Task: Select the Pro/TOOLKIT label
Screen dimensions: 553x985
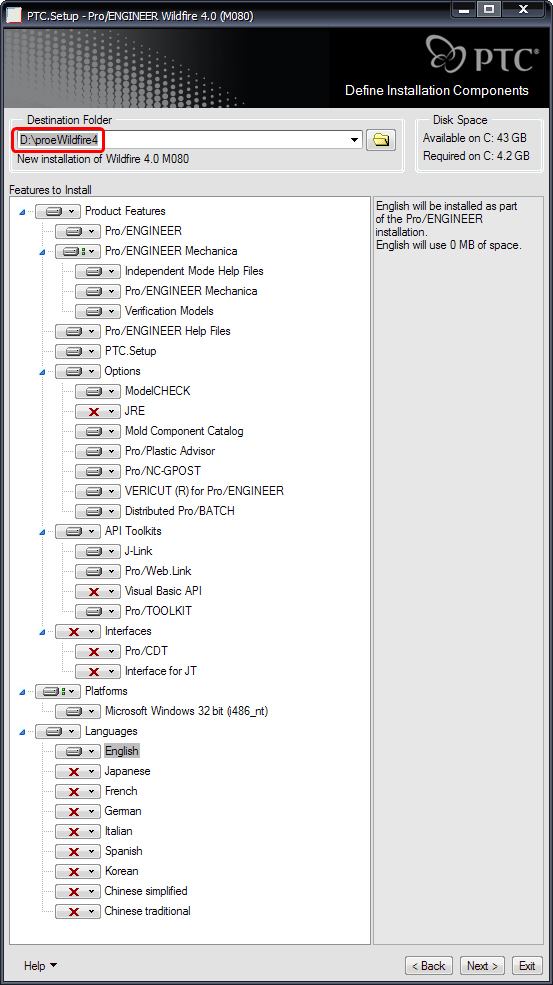Action: click(x=158, y=611)
